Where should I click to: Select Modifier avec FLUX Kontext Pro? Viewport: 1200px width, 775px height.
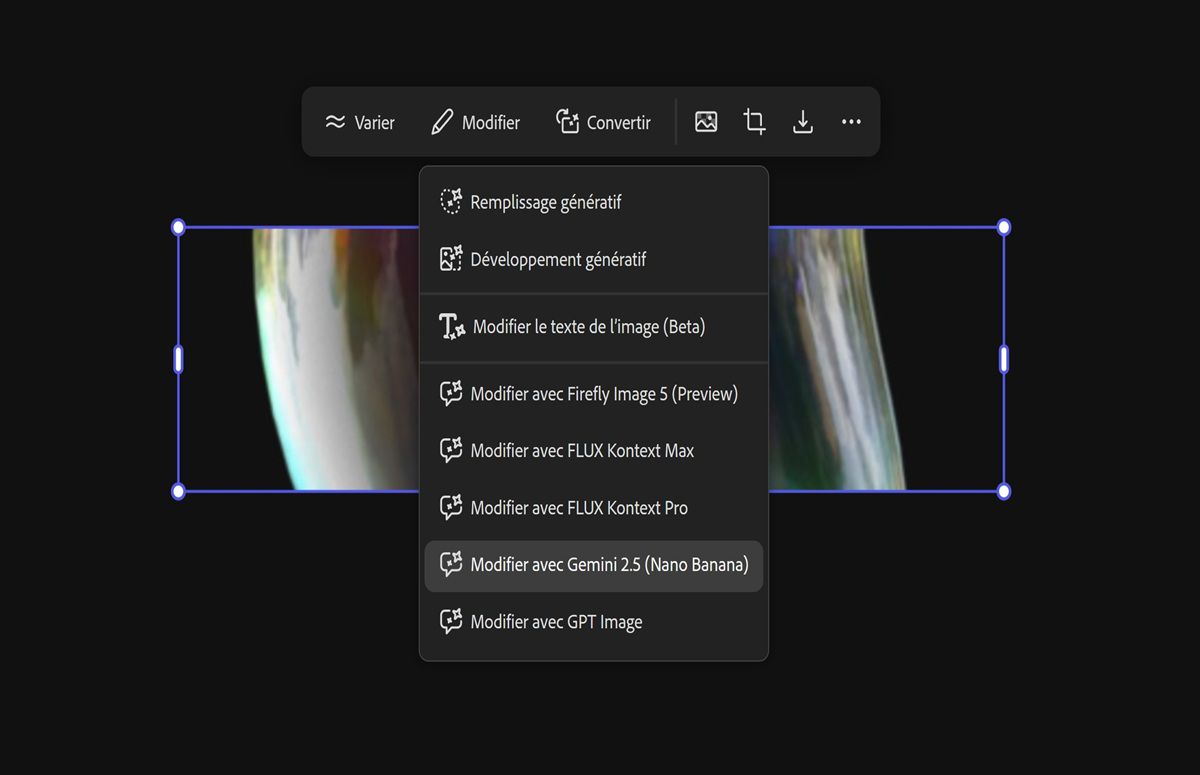[594, 508]
